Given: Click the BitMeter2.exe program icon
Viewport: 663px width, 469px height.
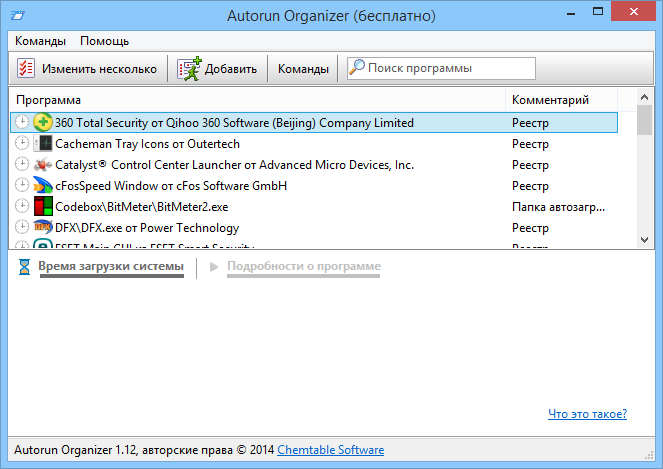Looking at the screenshot, I should pos(43,207).
